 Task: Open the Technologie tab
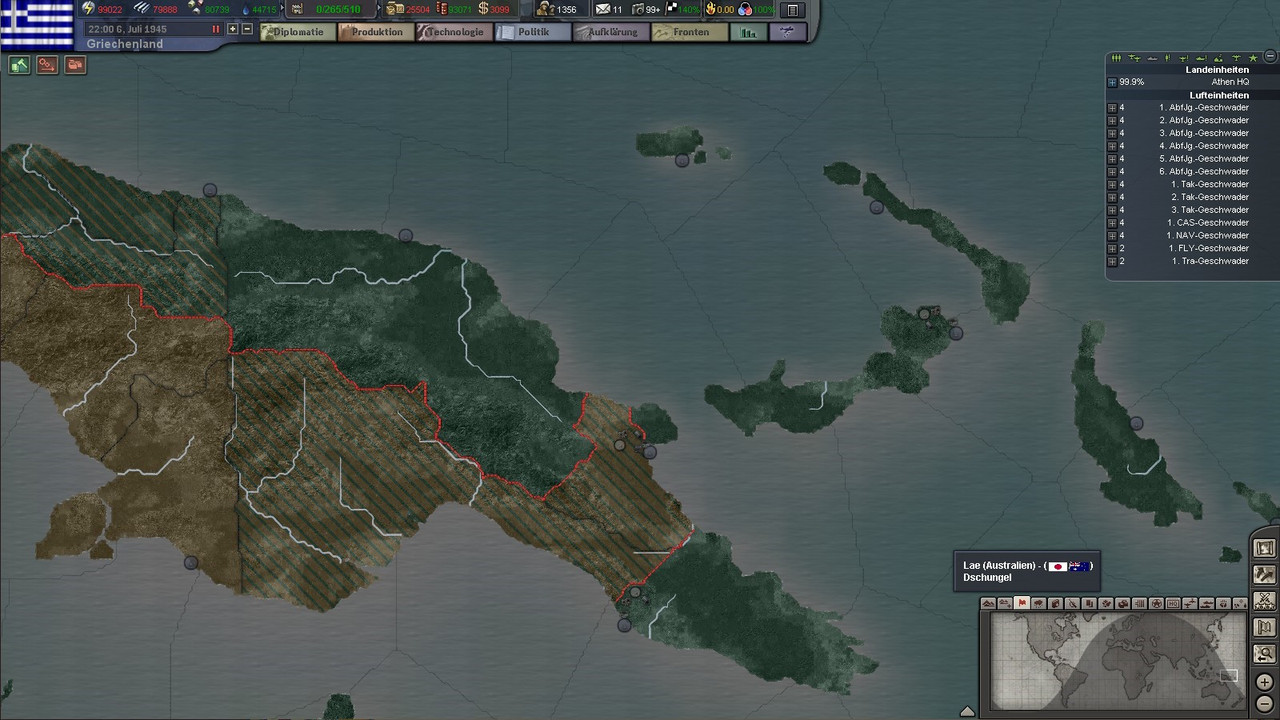coord(453,32)
